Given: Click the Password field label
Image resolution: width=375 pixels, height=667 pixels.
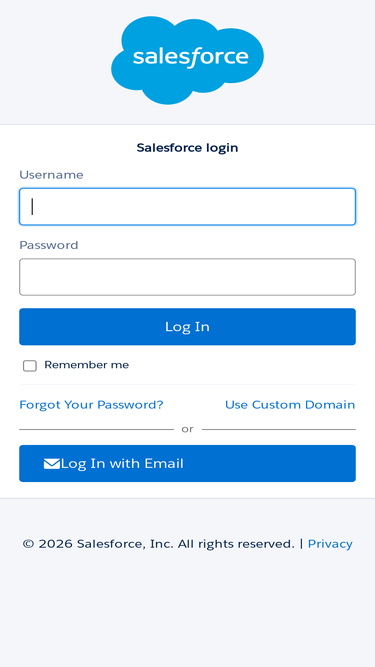Looking at the screenshot, I should [x=49, y=245].
